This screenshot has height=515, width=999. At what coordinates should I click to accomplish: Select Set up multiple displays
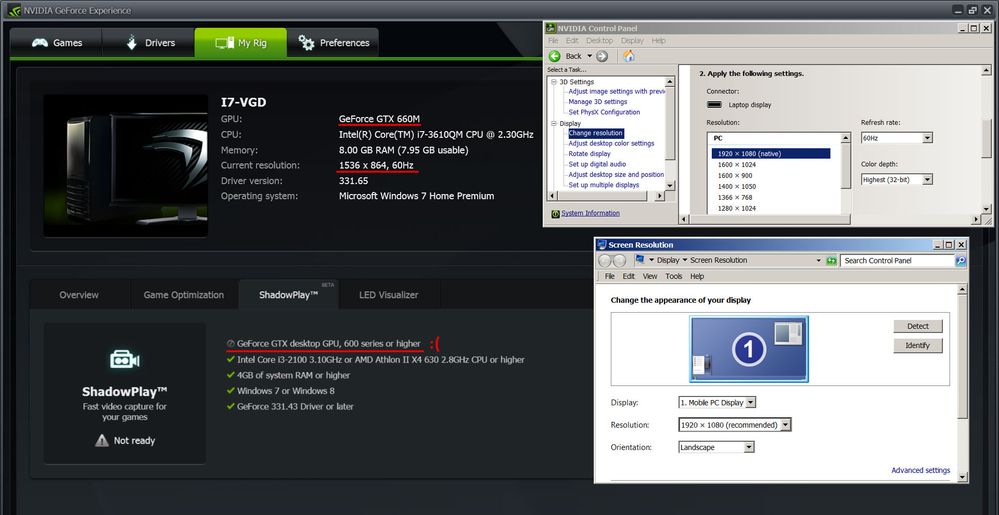[x=603, y=185]
